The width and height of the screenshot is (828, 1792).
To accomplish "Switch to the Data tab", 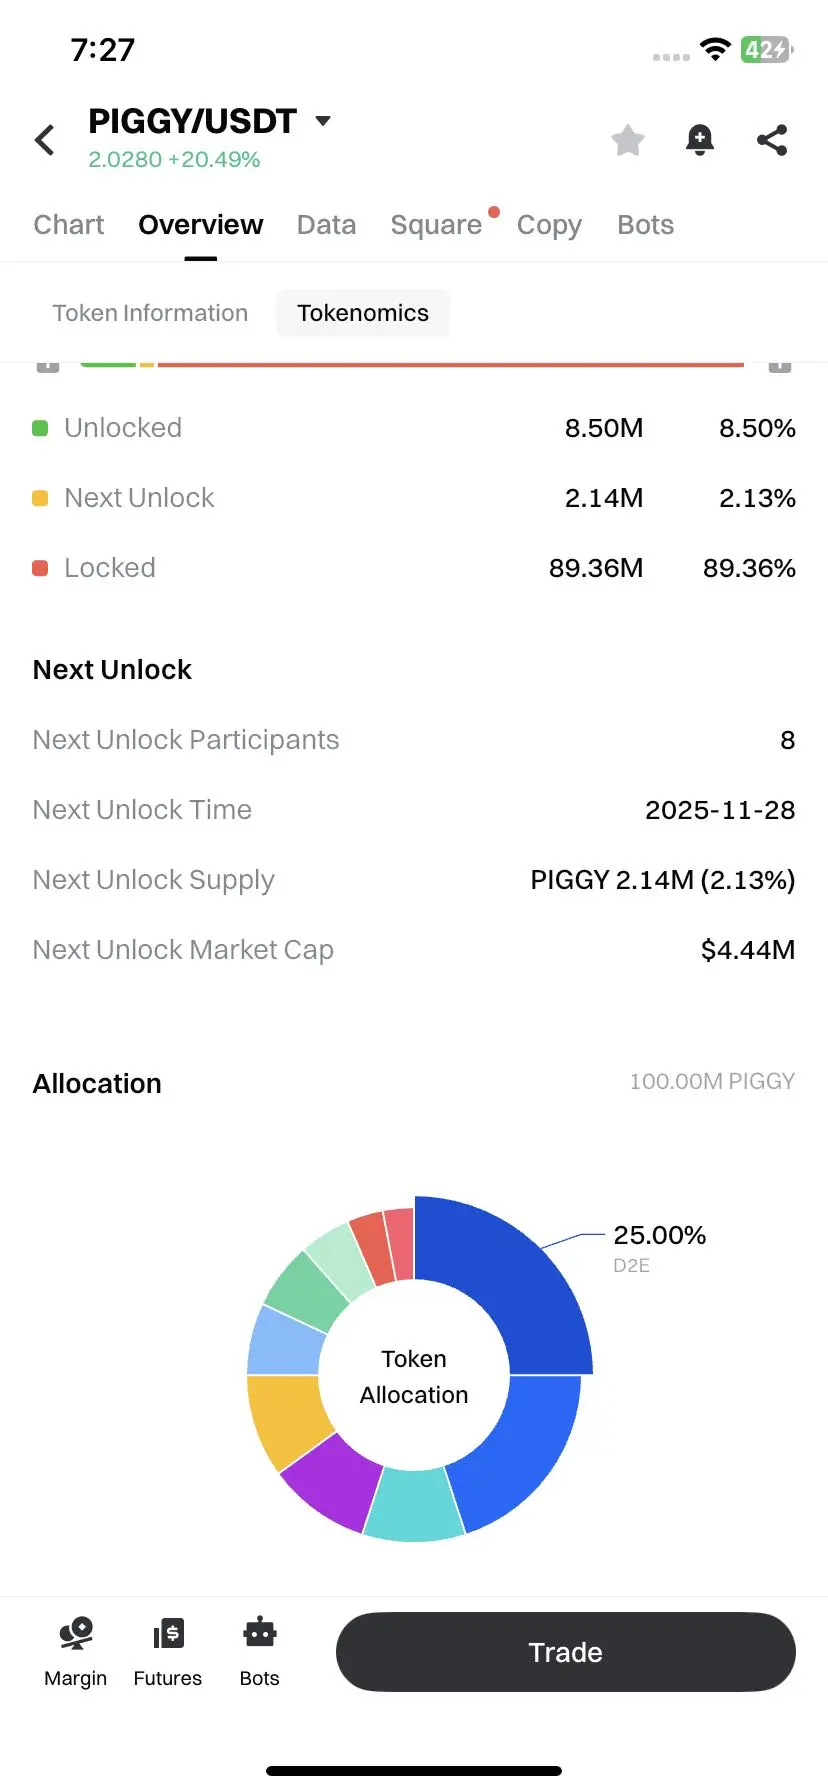I will pos(326,225).
